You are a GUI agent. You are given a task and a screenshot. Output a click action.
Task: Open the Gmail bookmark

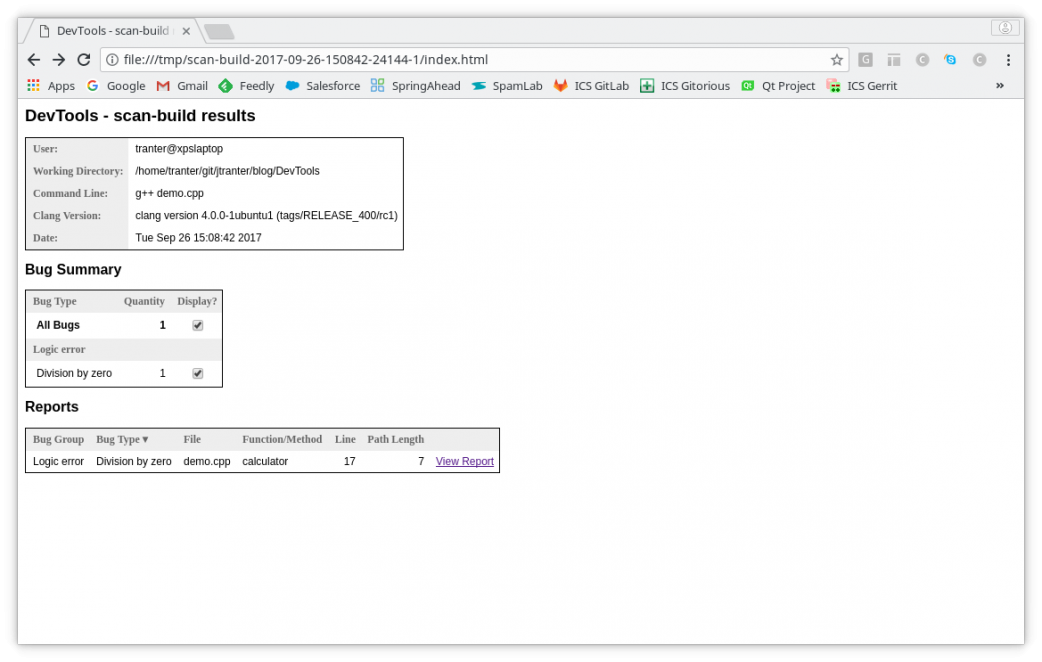coord(182,86)
